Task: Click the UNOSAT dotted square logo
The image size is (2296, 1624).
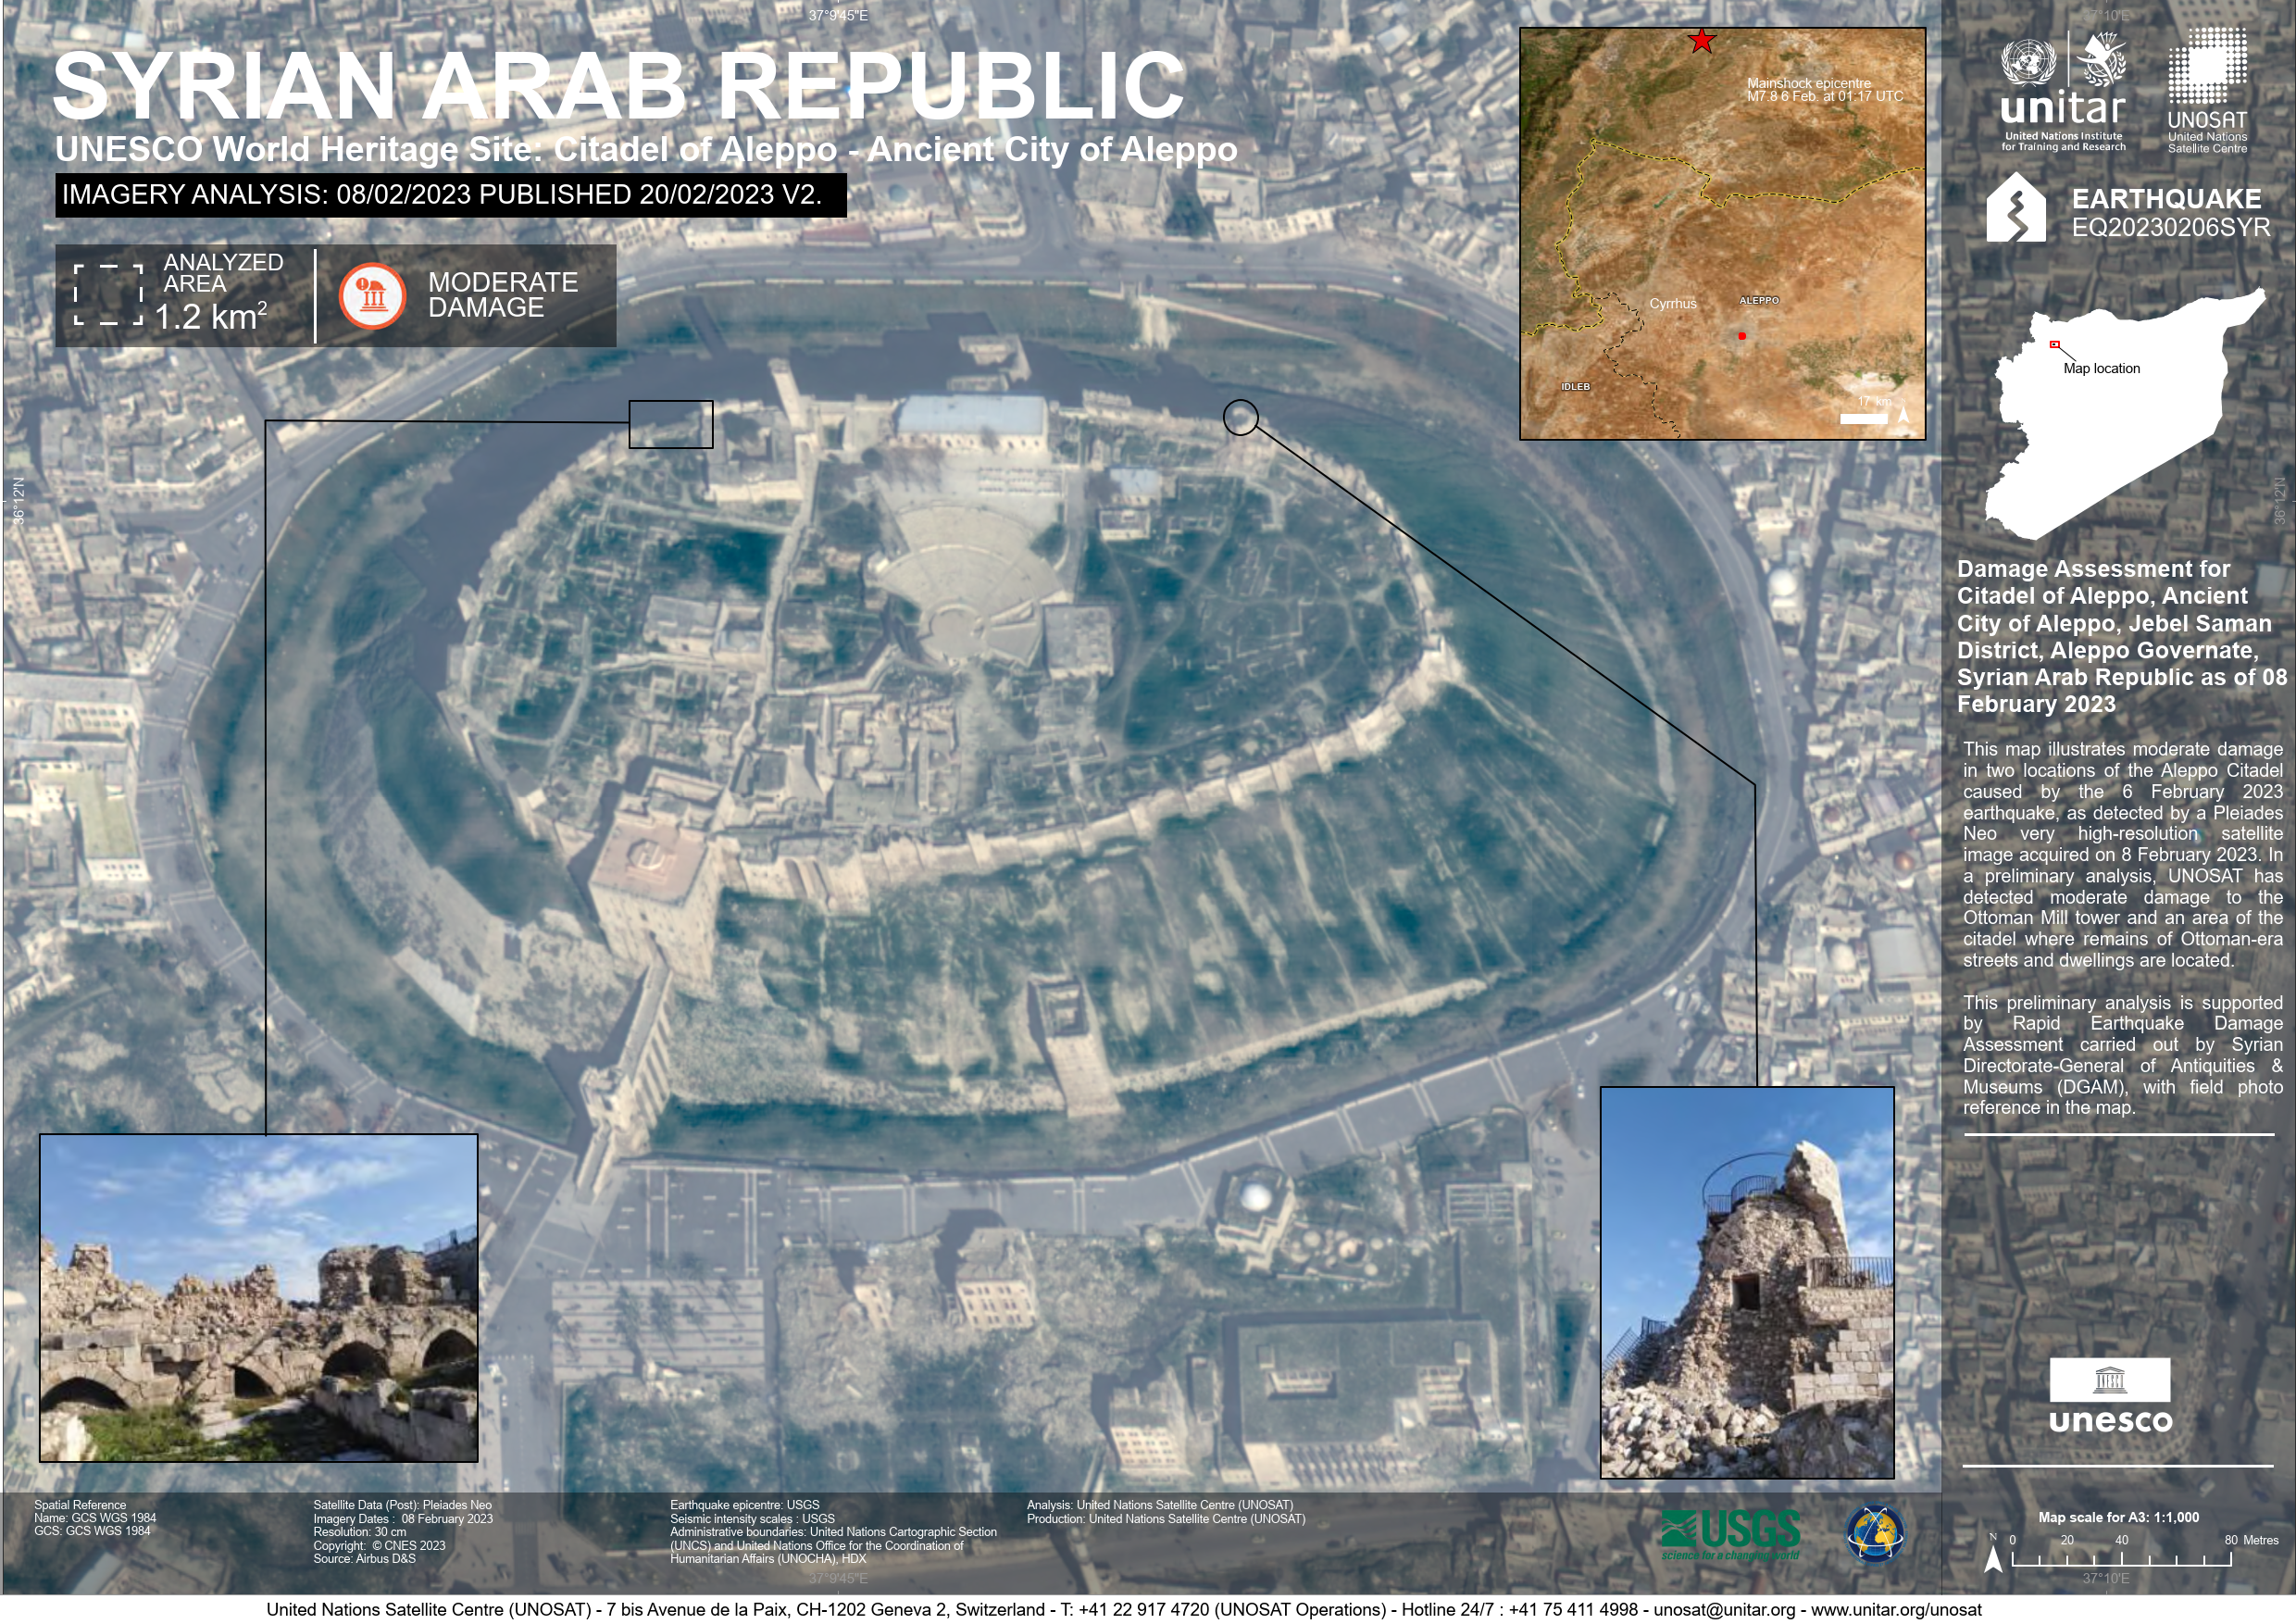Action: [x=2207, y=68]
